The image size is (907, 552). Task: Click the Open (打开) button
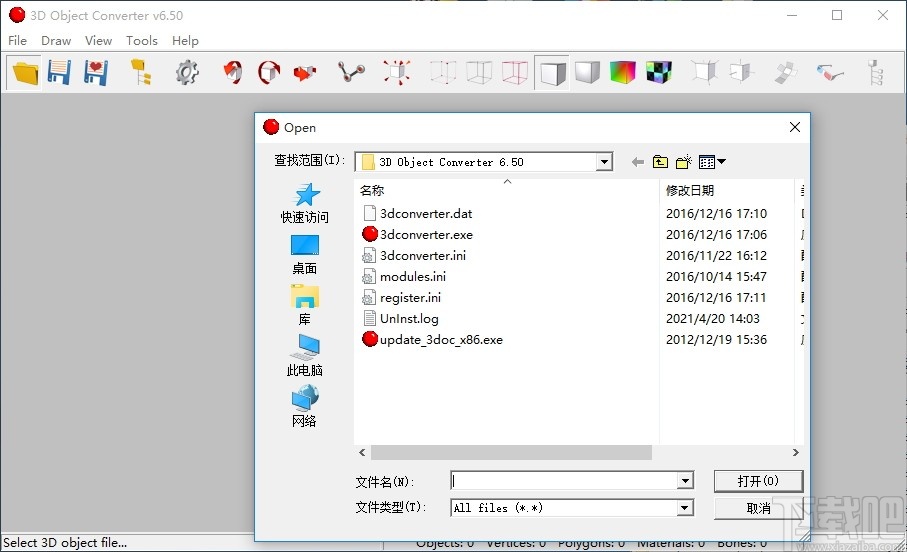(758, 481)
